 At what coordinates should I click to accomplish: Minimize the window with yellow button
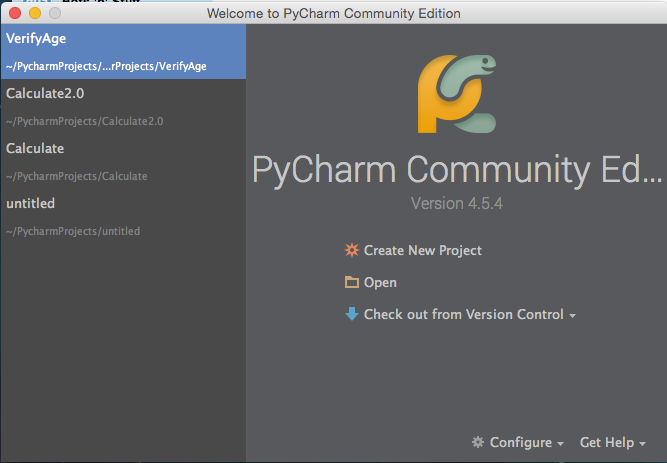pos(35,13)
